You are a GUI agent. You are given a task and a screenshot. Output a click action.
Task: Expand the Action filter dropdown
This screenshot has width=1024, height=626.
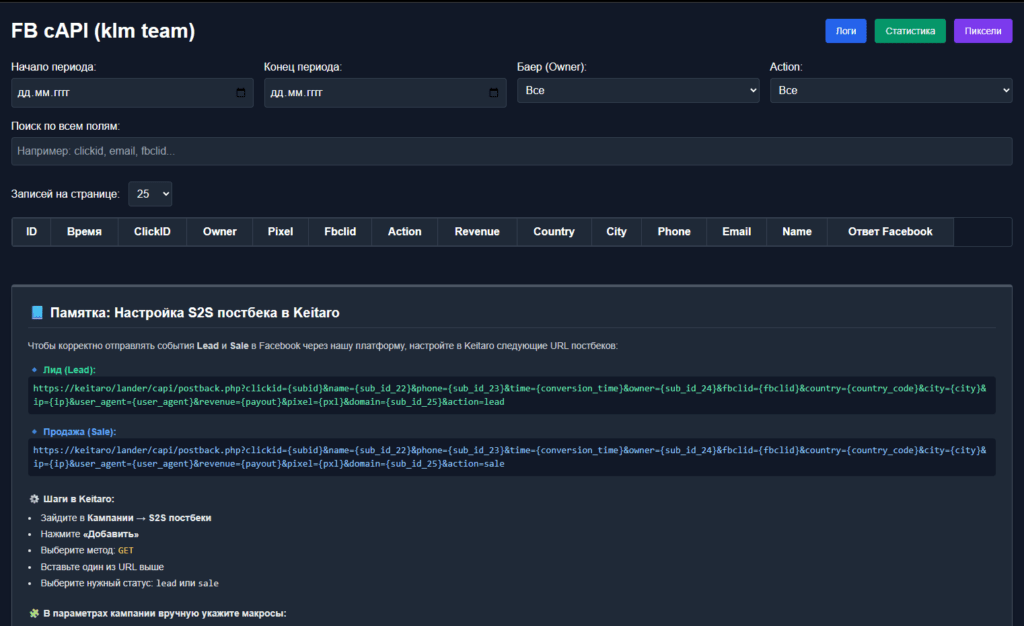(891, 91)
